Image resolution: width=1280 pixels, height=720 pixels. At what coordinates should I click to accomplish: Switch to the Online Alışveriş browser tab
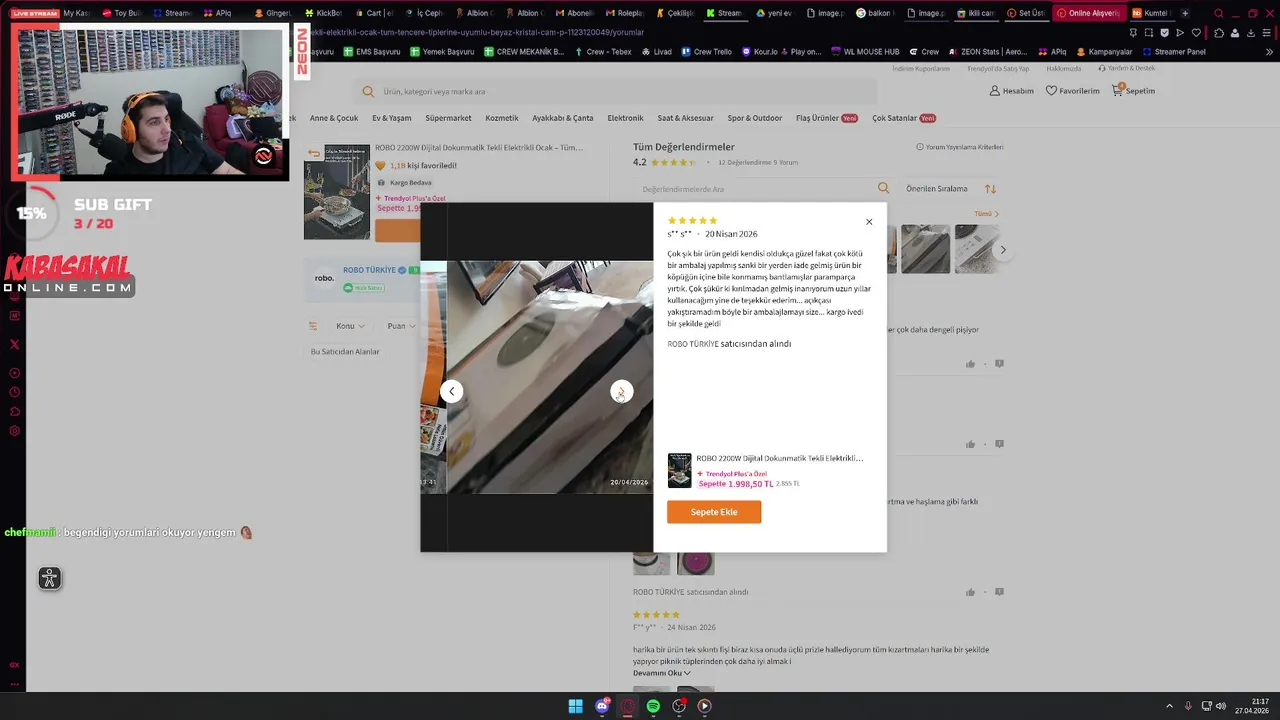[1089, 13]
